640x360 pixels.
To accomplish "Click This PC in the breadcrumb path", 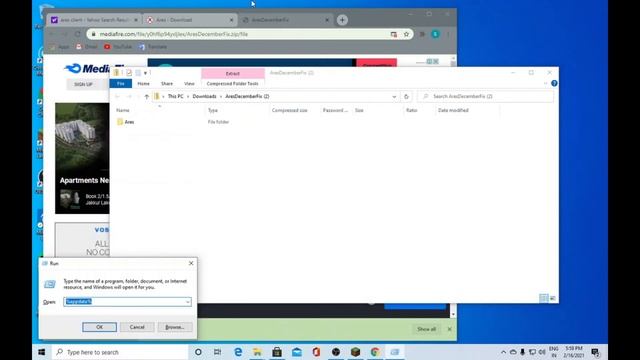I will [176, 96].
